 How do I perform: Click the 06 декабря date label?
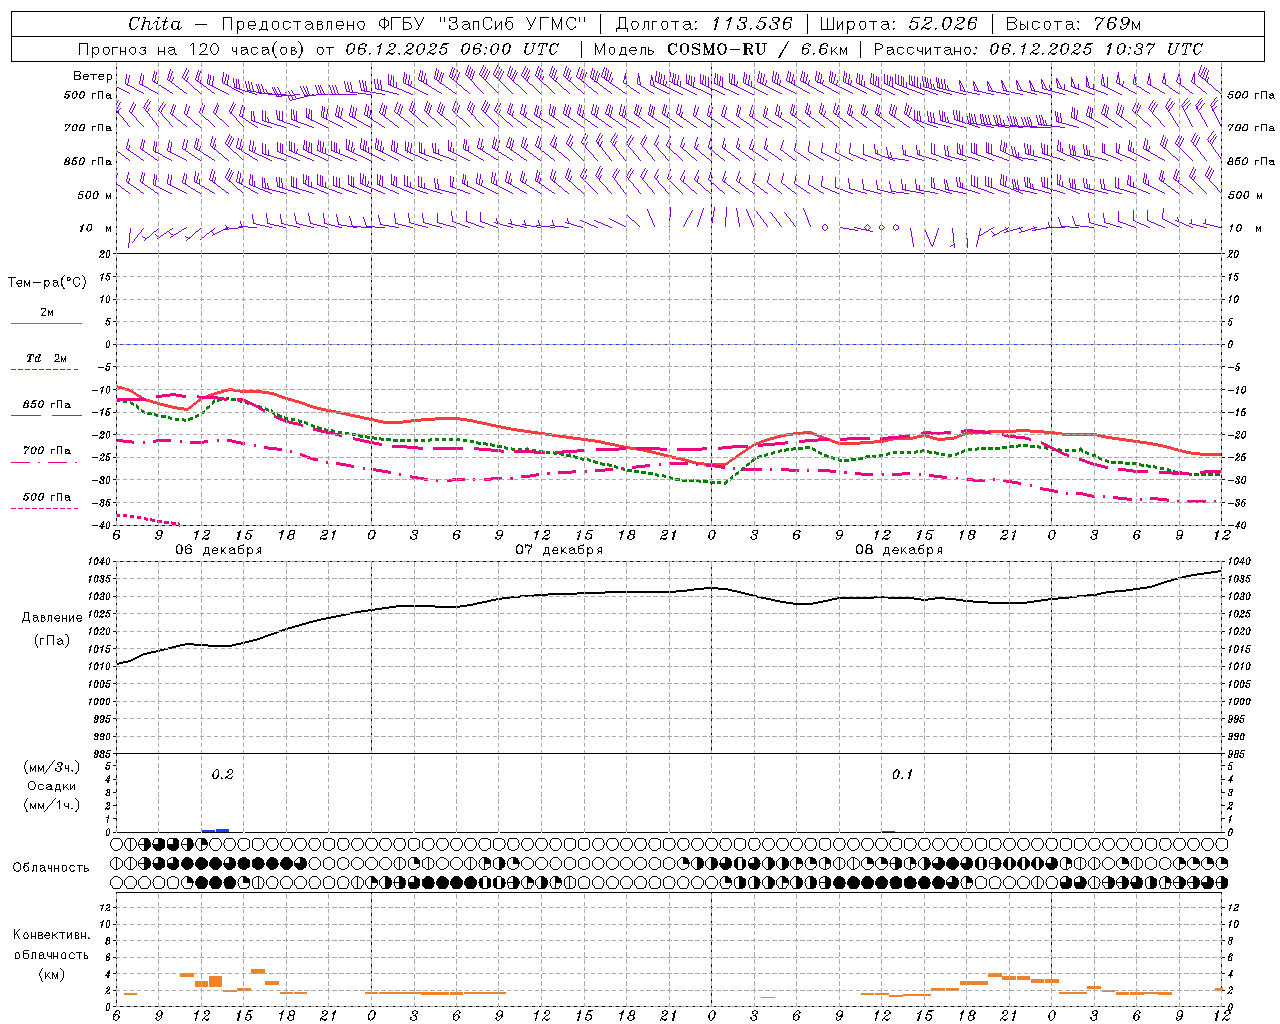tap(219, 550)
